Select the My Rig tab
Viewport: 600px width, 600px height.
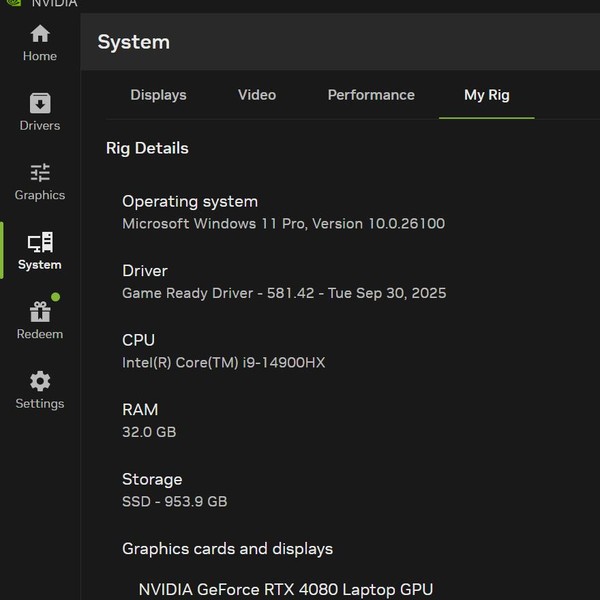(x=486, y=95)
